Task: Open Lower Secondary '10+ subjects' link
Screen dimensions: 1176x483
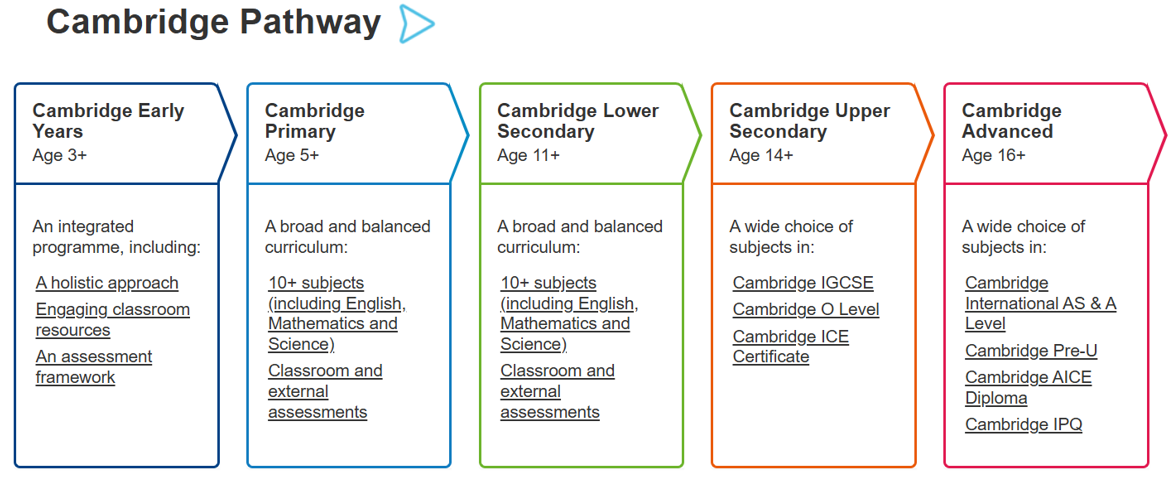Action: coord(568,313)
